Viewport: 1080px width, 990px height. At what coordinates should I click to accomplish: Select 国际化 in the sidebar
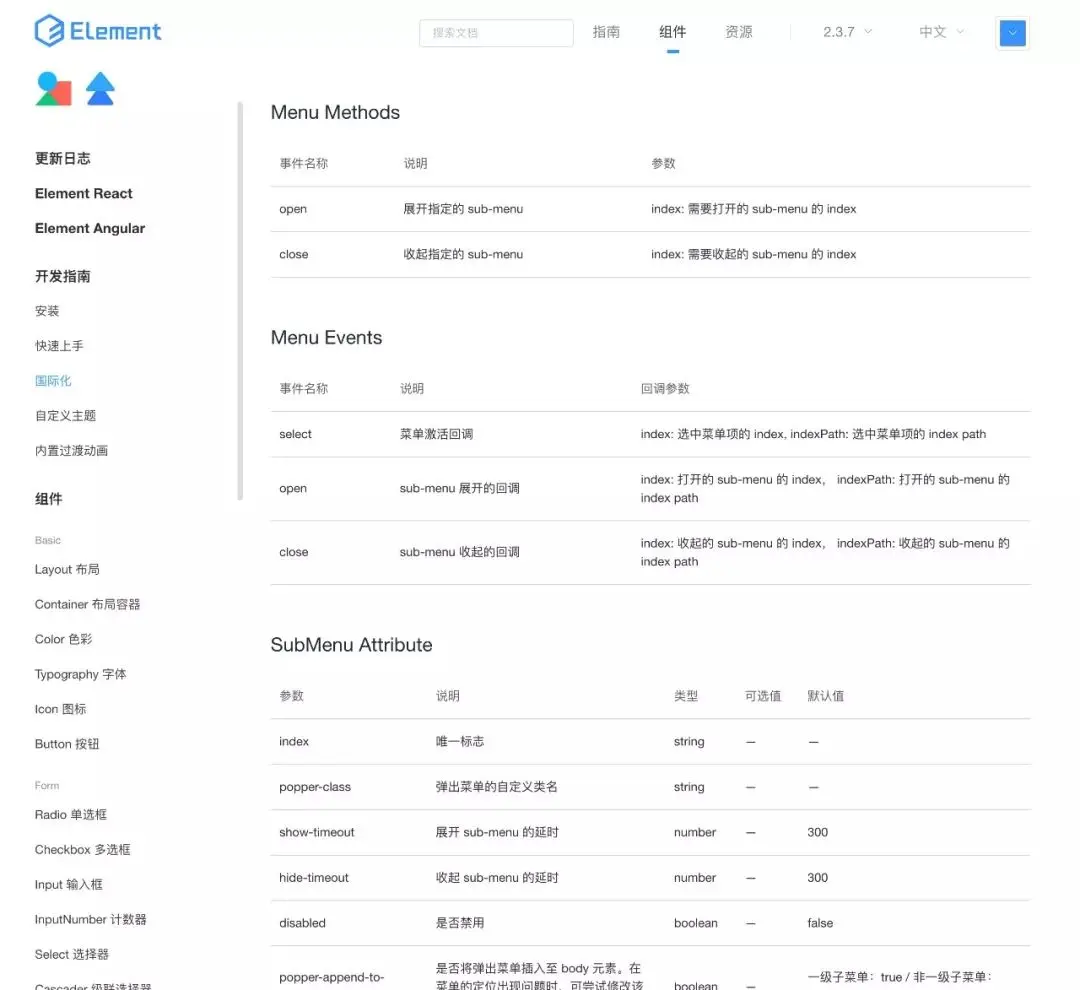53,380
